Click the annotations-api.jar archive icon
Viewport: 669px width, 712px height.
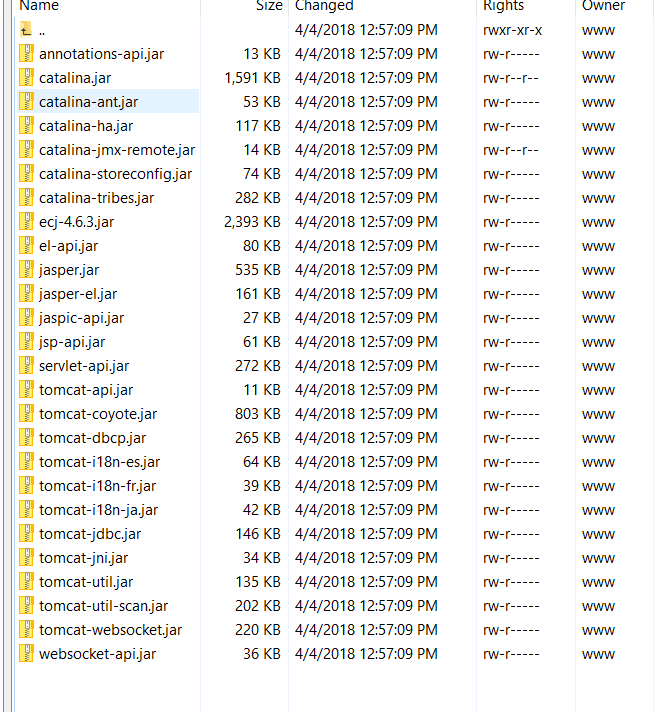coord(26,54)
